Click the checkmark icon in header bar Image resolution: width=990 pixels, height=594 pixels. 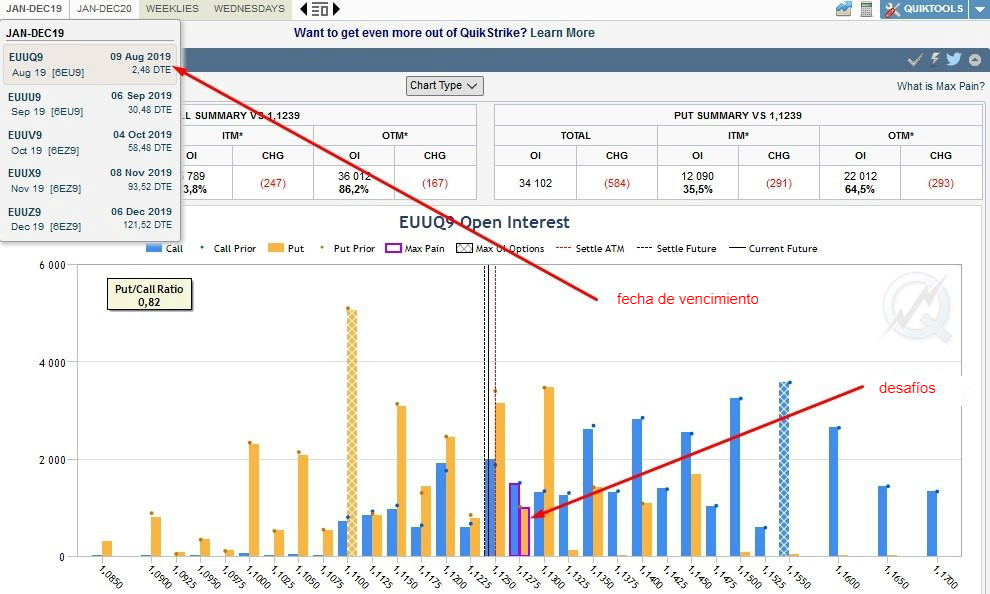[915, 60]
